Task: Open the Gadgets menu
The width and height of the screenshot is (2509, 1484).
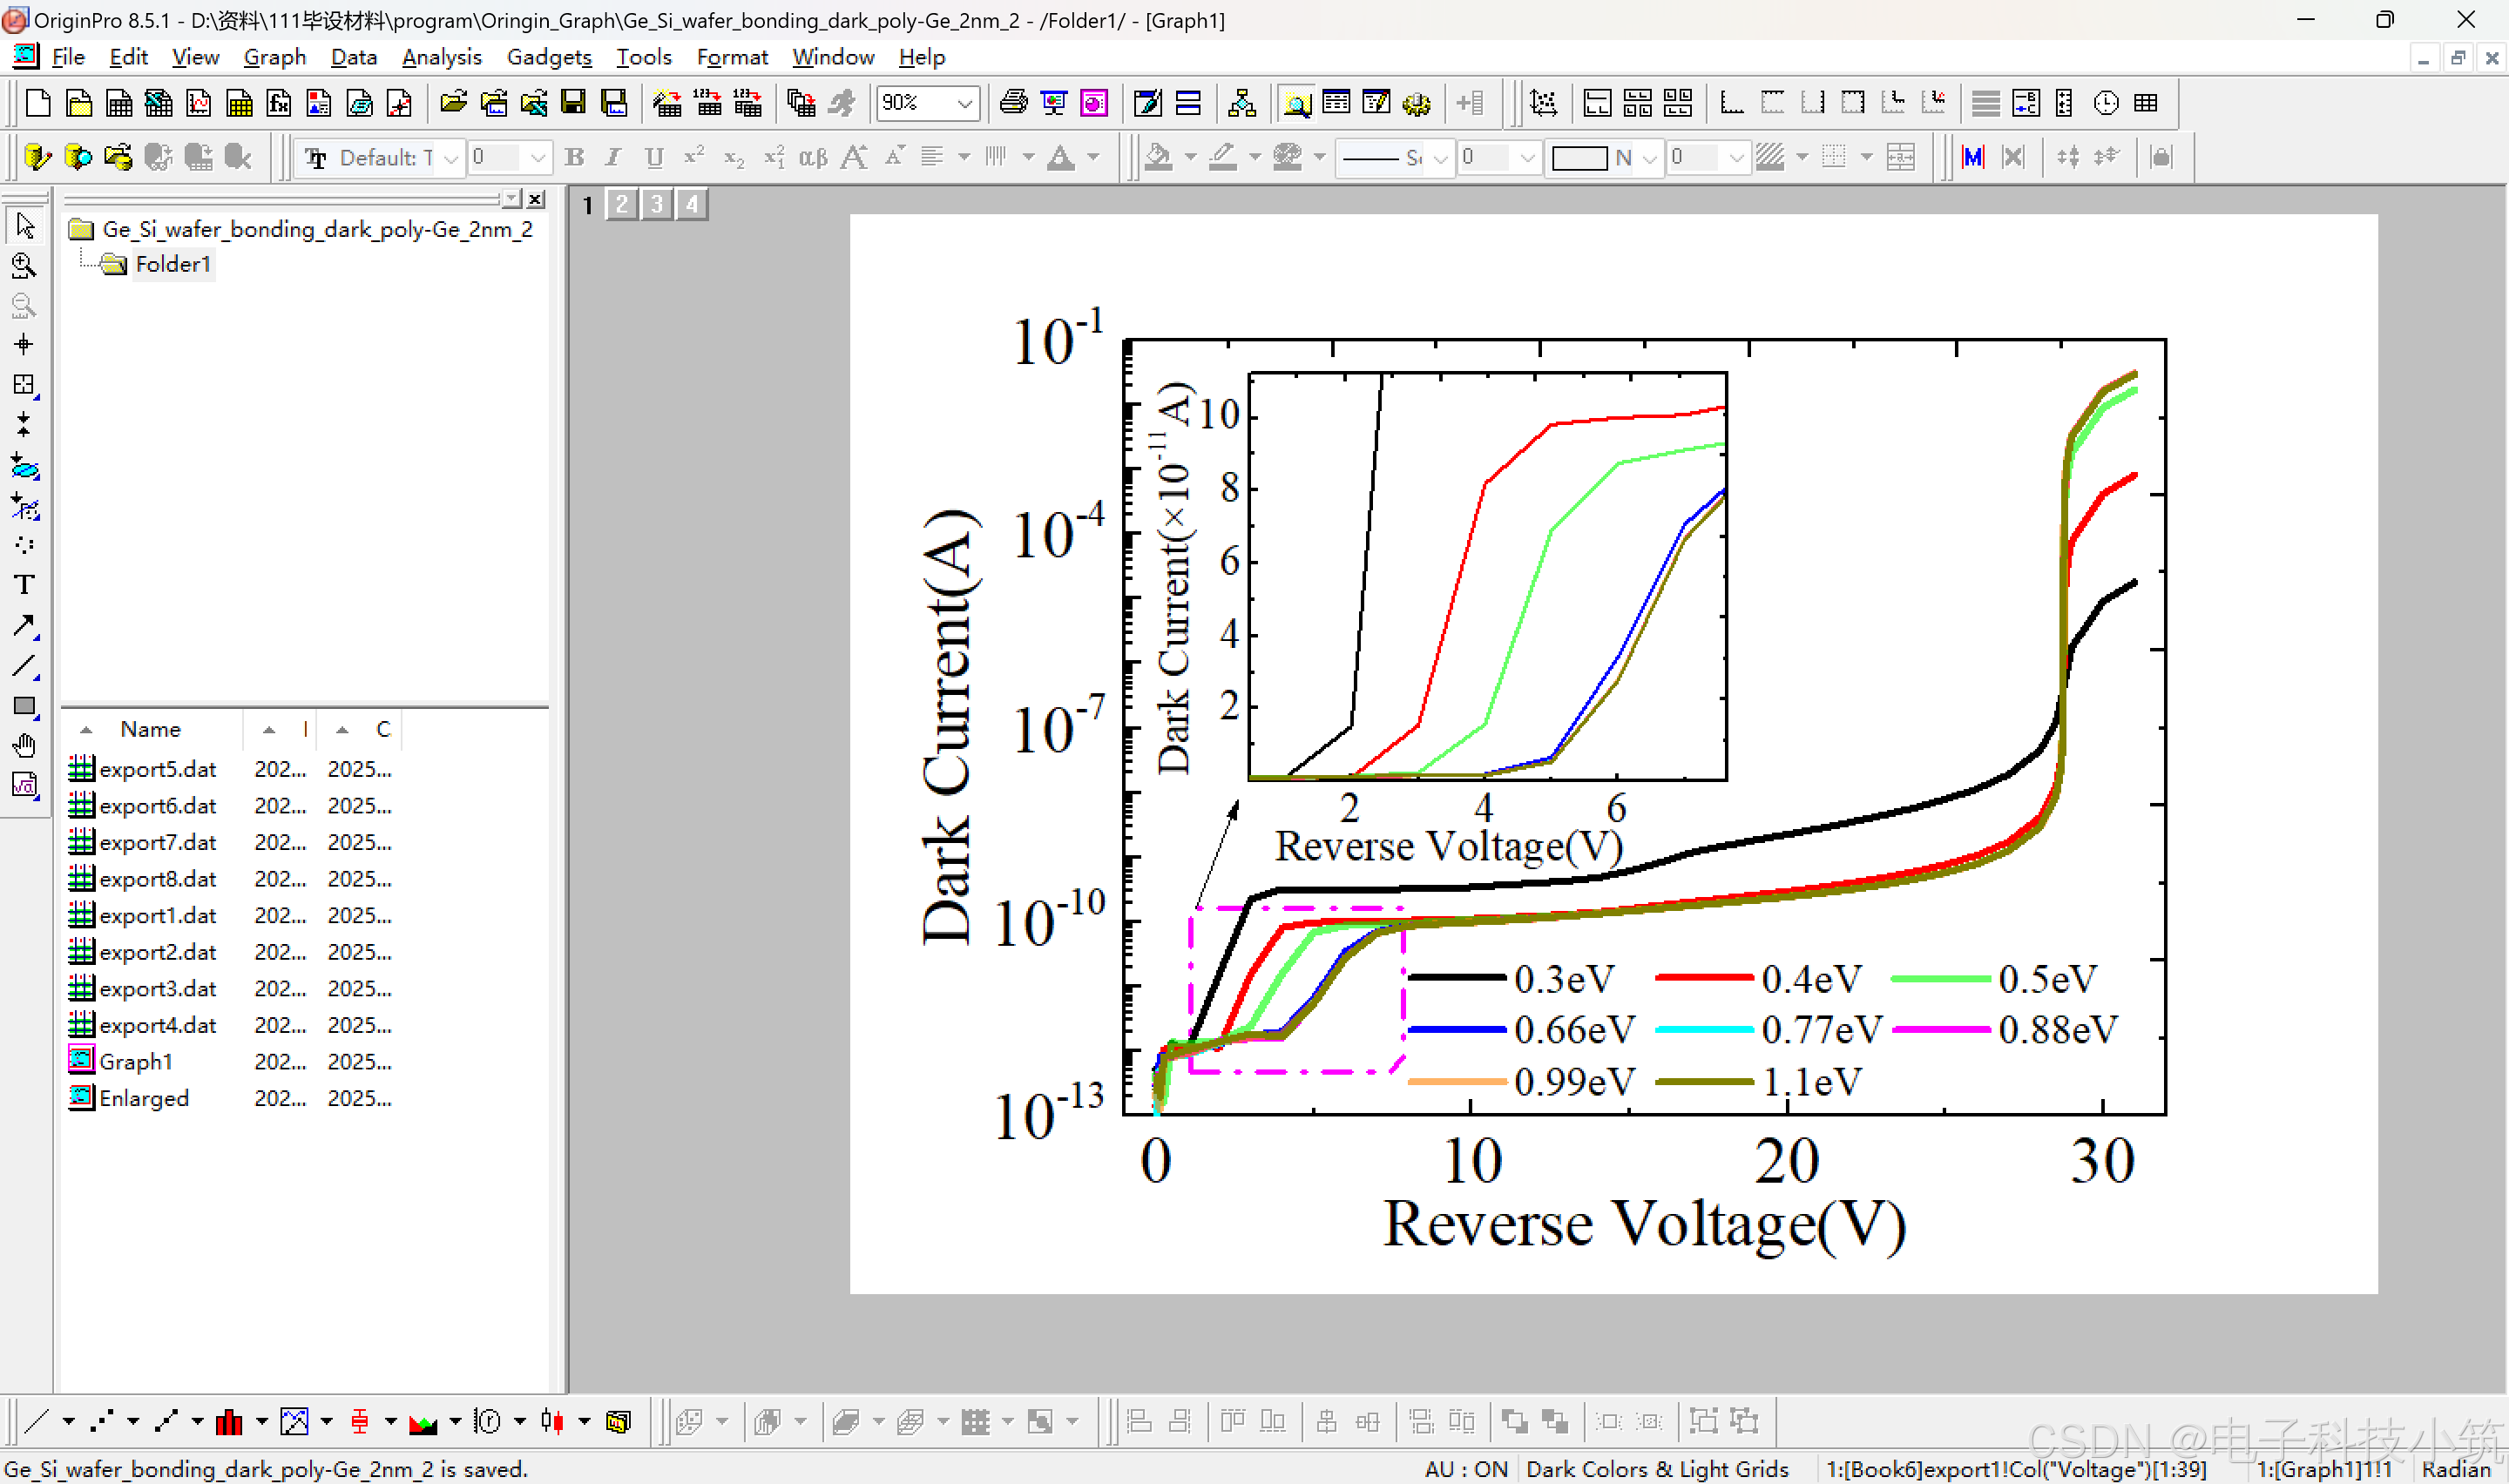Action: click(548, 57)
